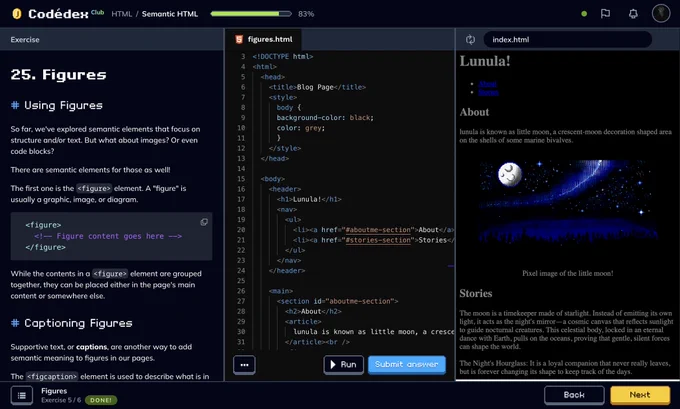This screenshot has height=409, width=680.
Task: Click the index.html address field
Action: pos(568,39)
